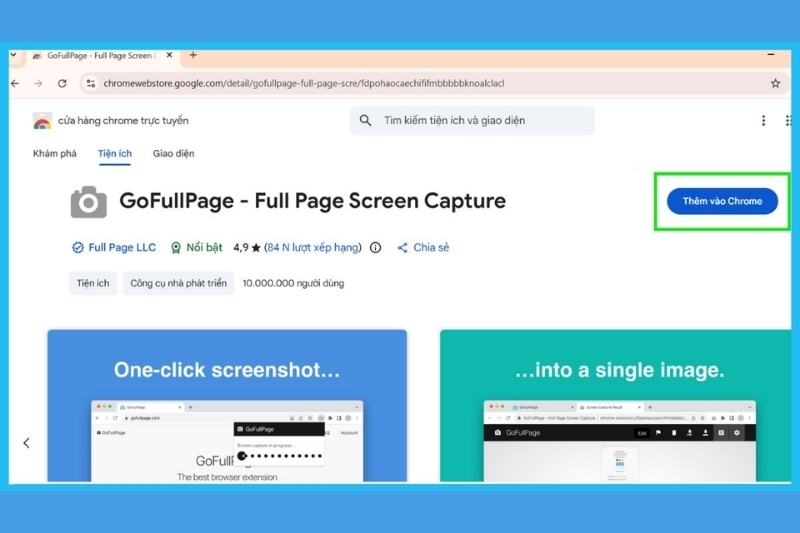
Task: Switch to the Khám phá tab
Action: point(55,154)
